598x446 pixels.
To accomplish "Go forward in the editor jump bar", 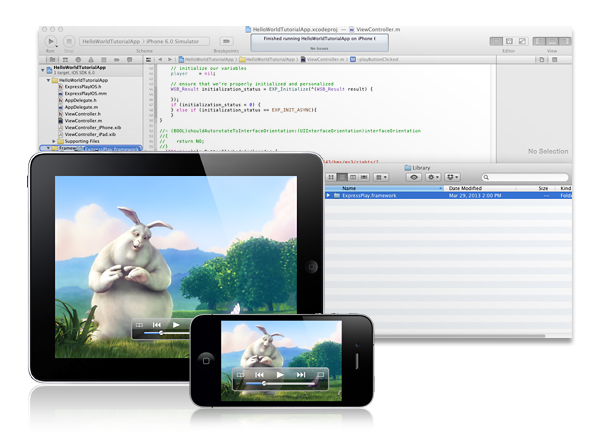I will coord(170,60).
